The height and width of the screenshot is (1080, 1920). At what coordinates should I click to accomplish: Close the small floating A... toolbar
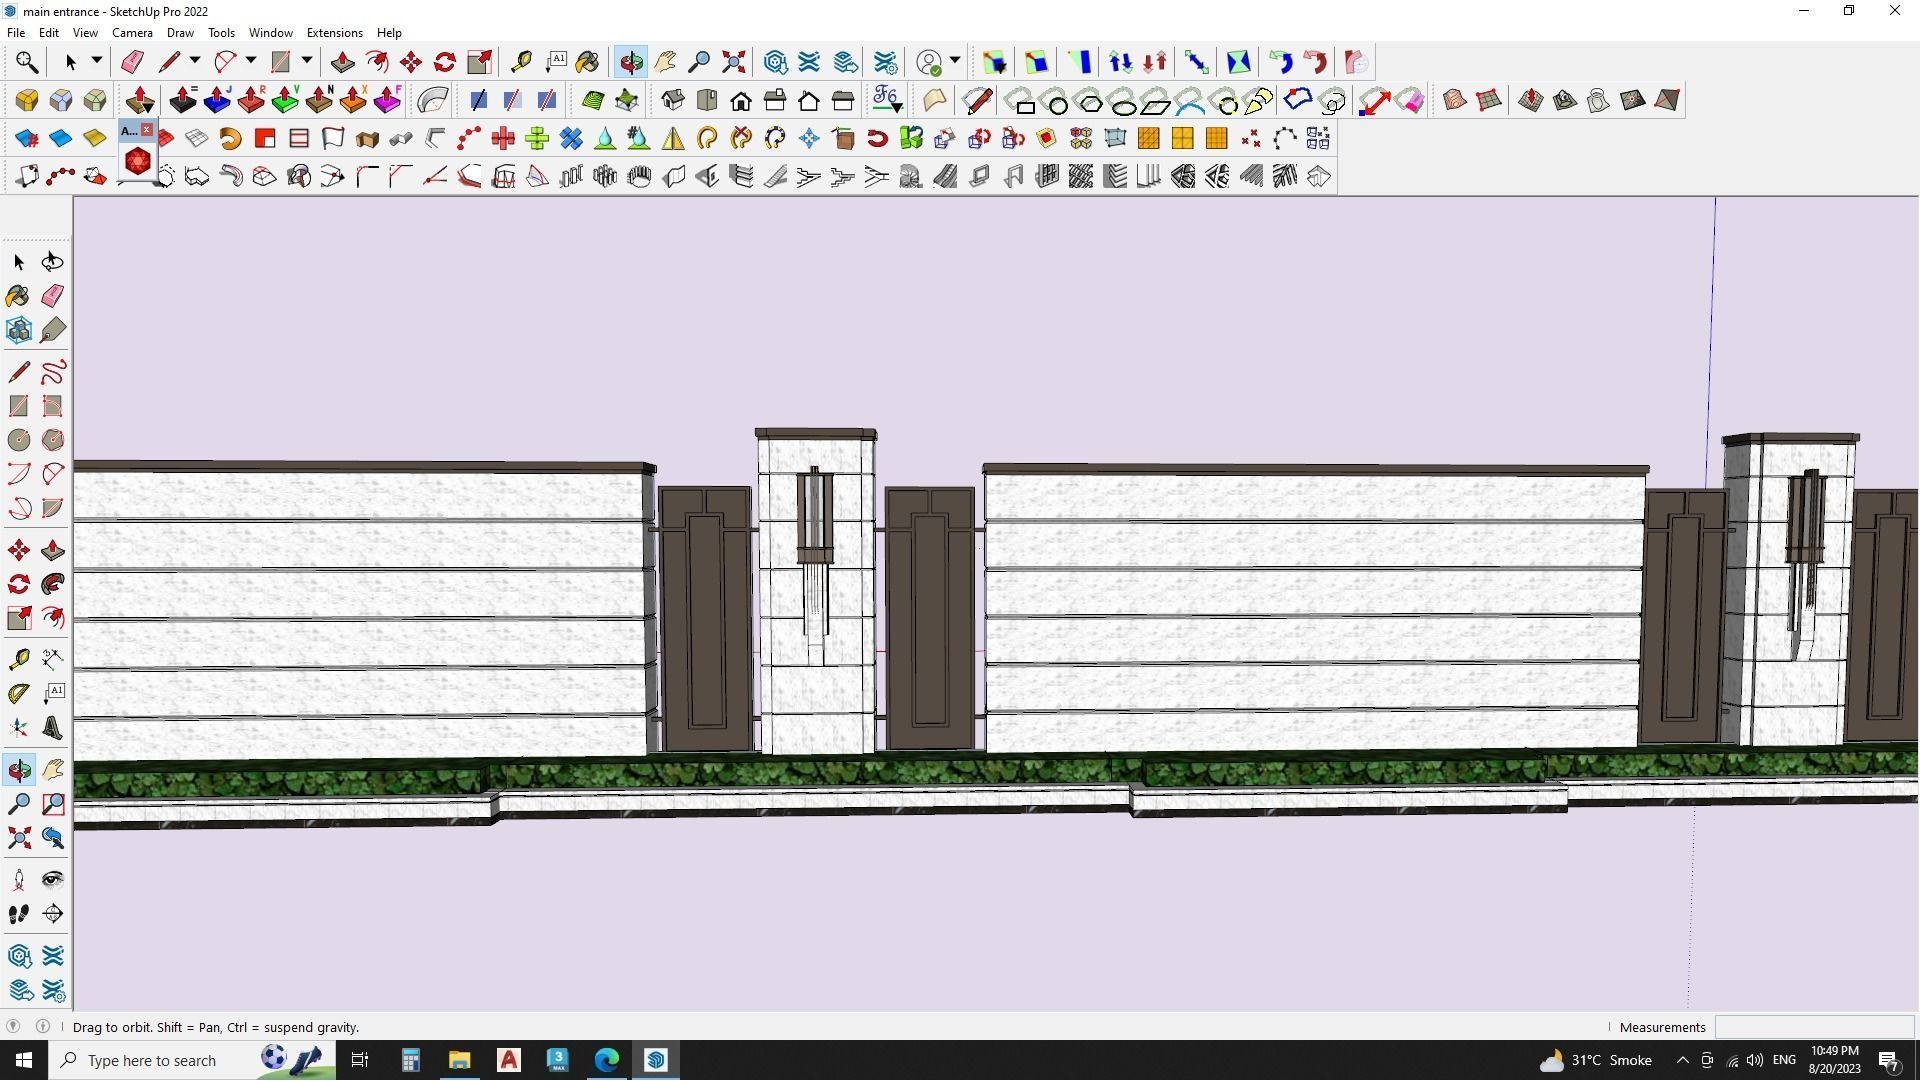(x=147, y=130)
